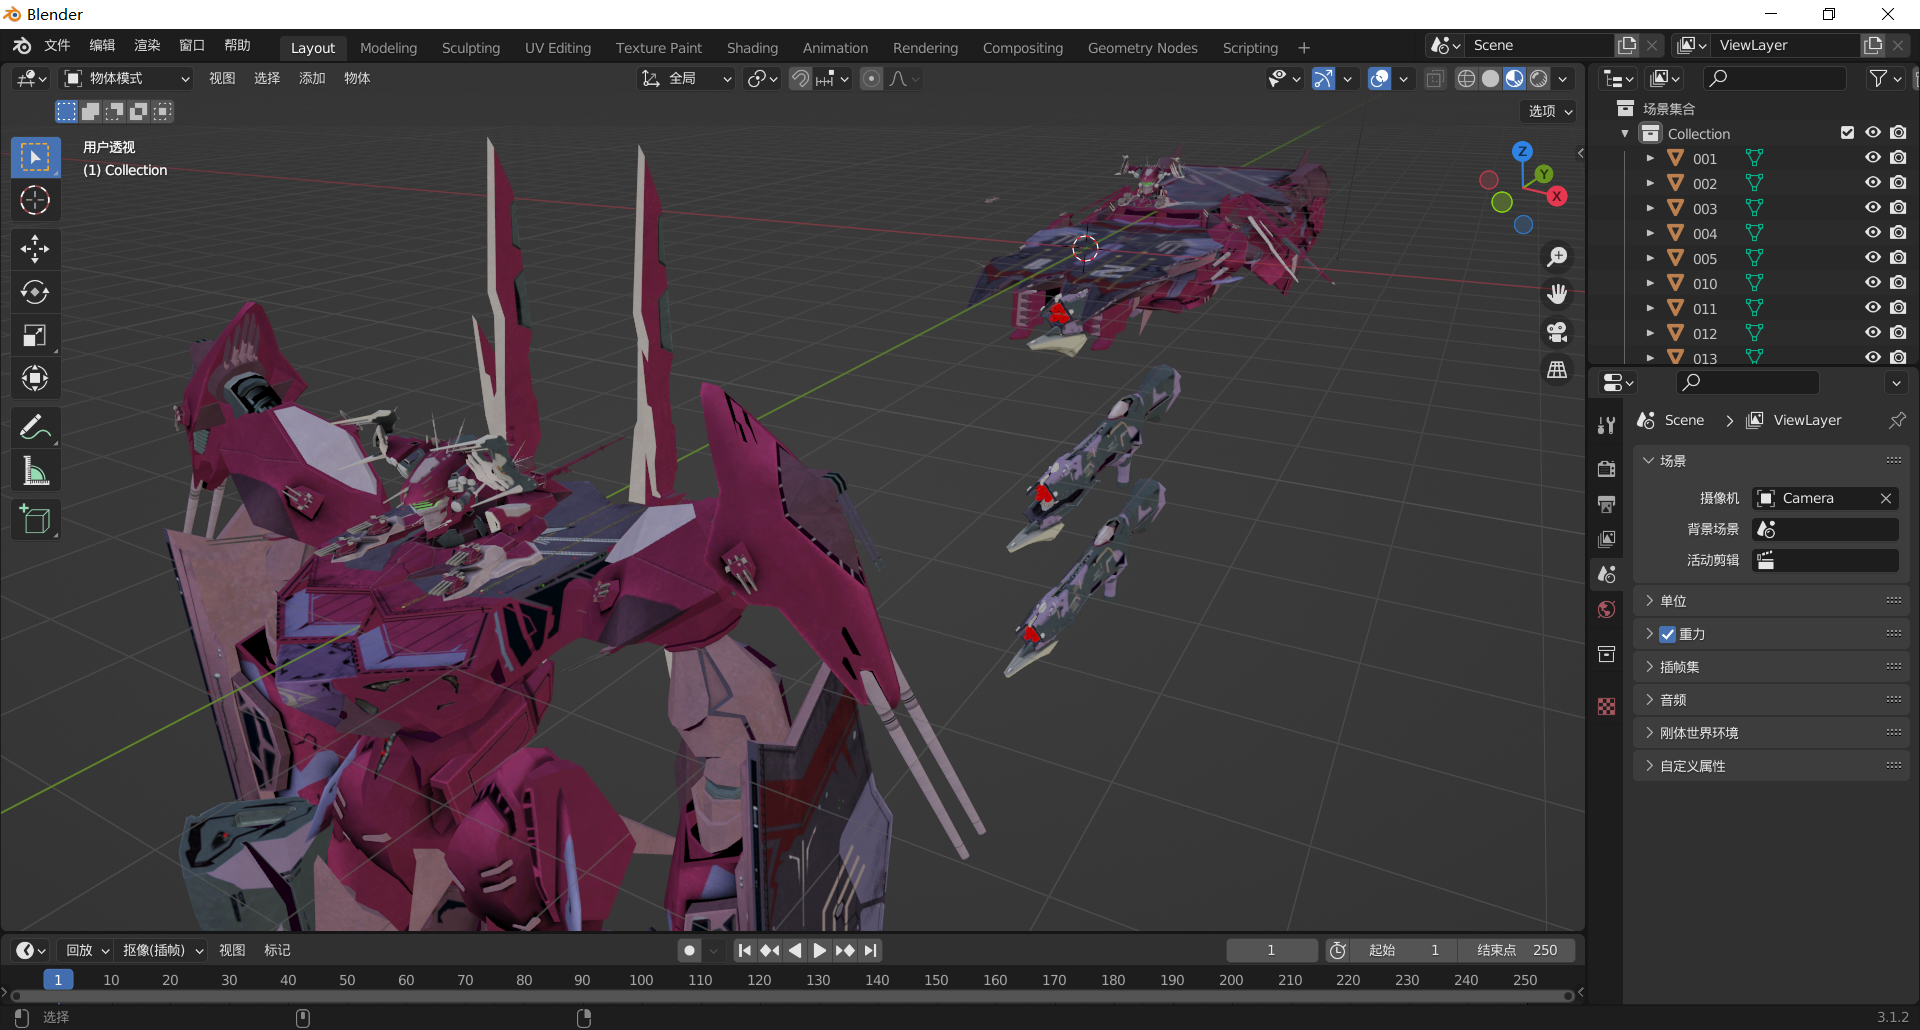The width and height of the screenshot is (1920, 1030).
Task: Collapse the Collection tree node
Action: [1625, 133]
